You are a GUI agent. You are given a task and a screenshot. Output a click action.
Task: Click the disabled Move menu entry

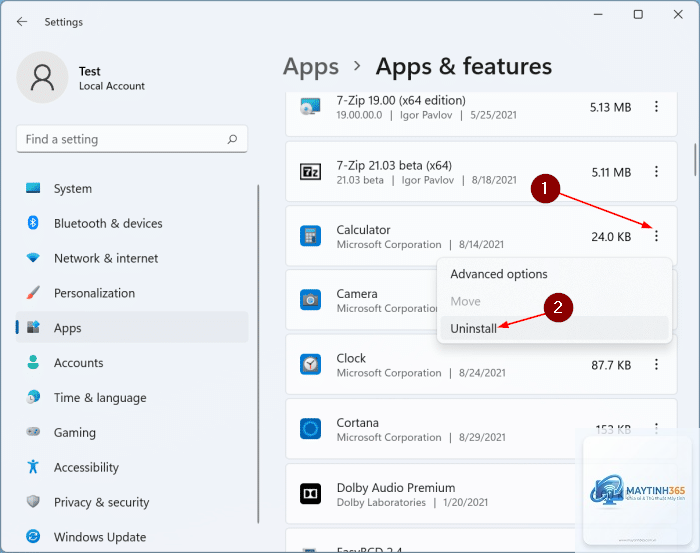(x=554, y=301)
